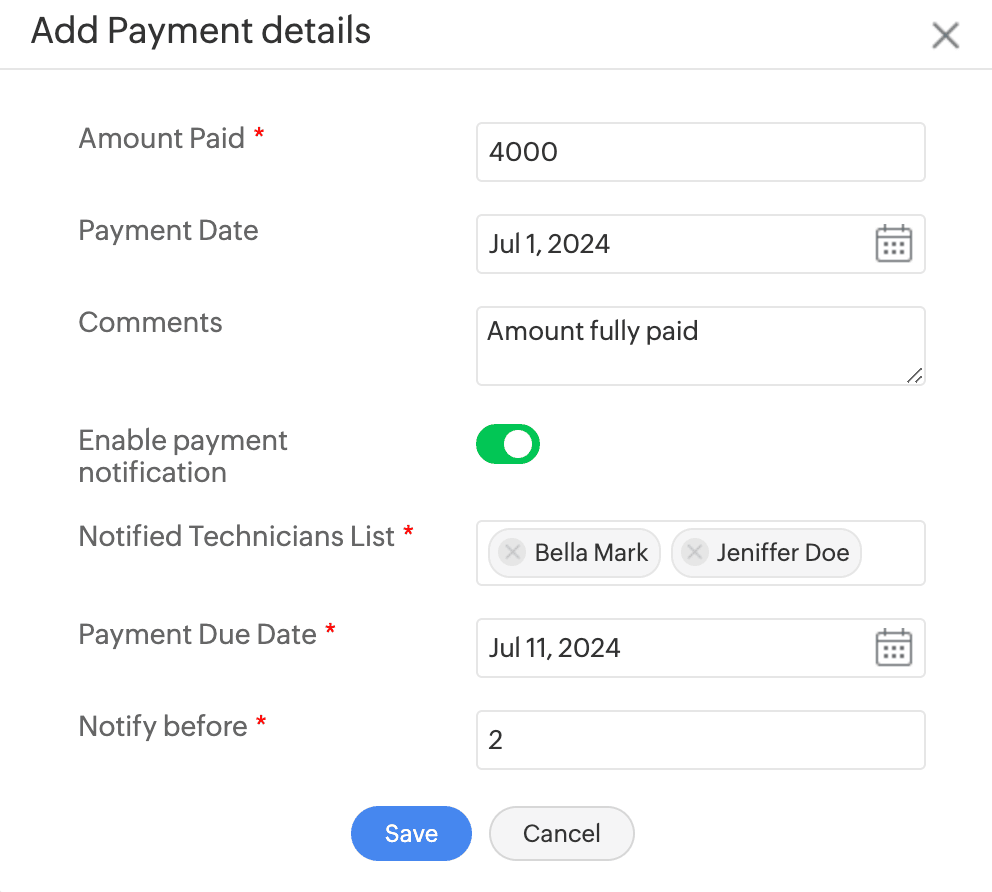
Task: Open the Payment Date calendar picker
Action: (x=893, y=244)
